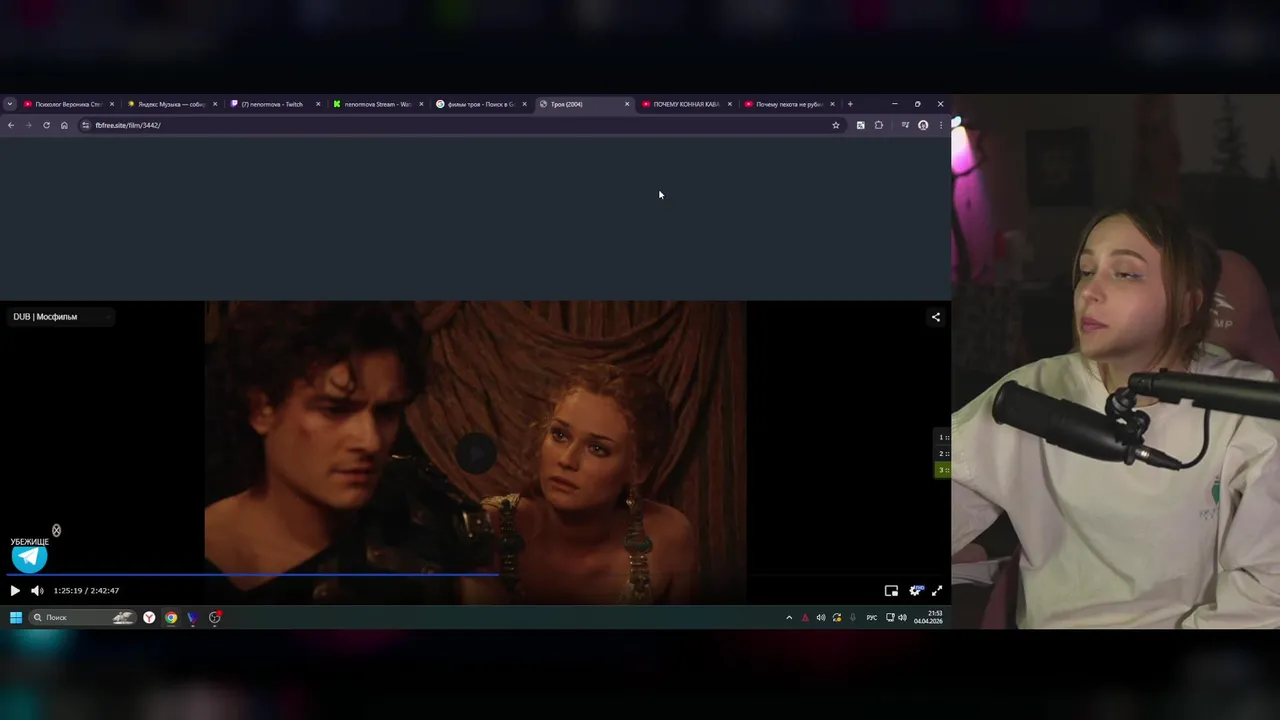The height and width of the screenshot is (720, 1280).
Task: Go forward in browser history
Action: pyautogui.click(x=28, y=125)
